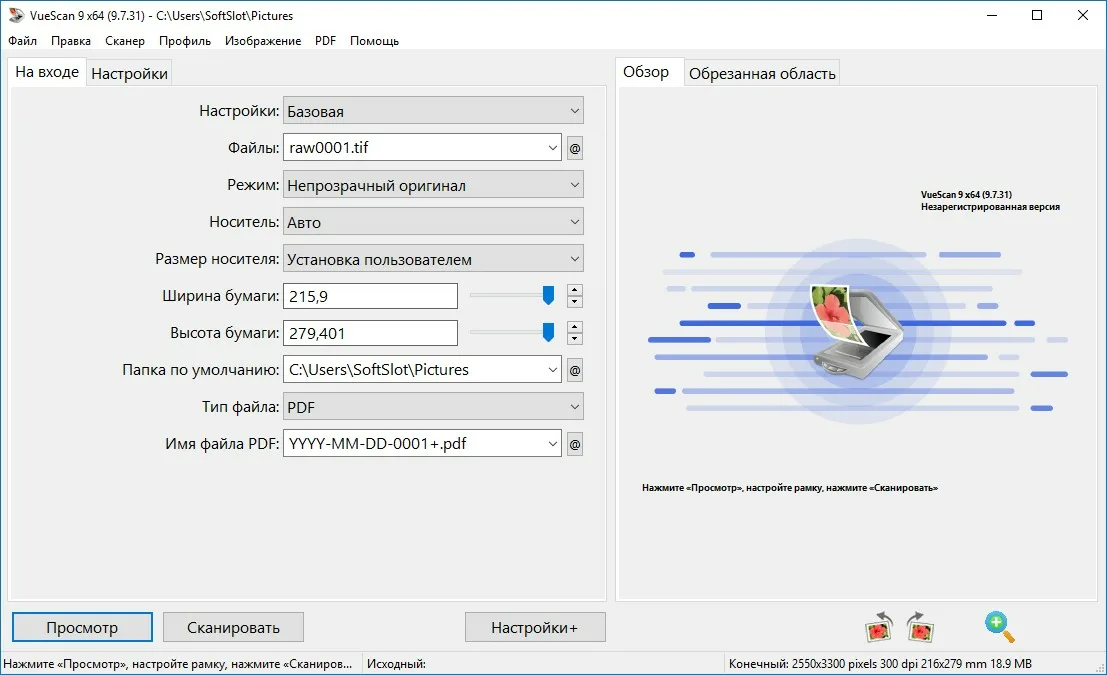Click the Просмотр button
Viewport: 1107px width, 675px height.
pos(82,627)
